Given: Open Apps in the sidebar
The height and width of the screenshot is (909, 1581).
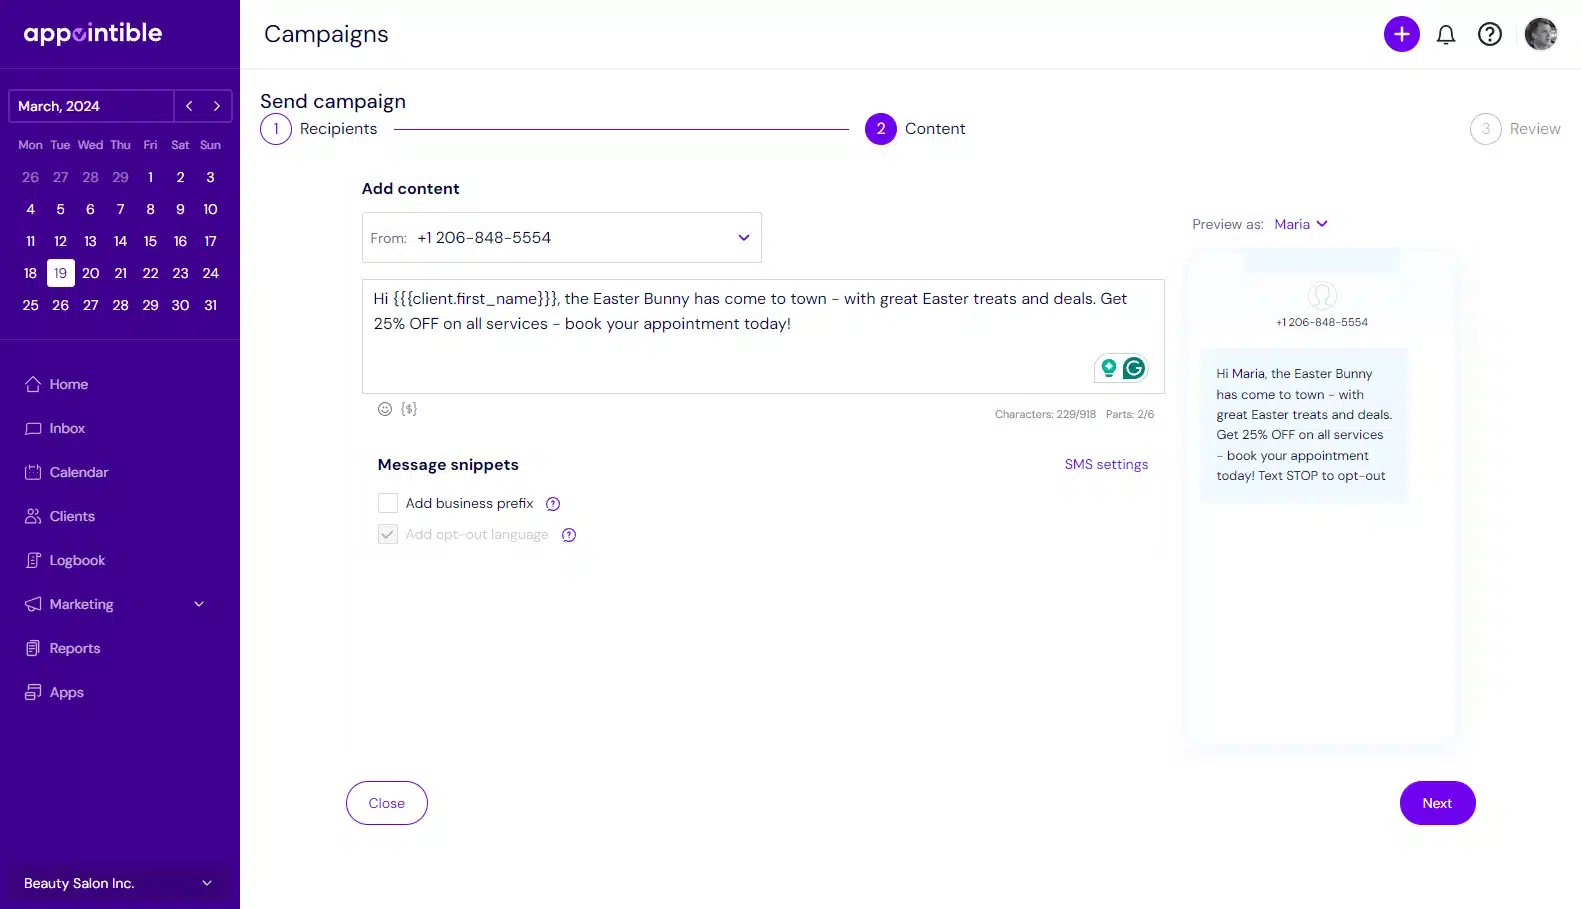Looking at the screenshot, I should pos(67,692).
